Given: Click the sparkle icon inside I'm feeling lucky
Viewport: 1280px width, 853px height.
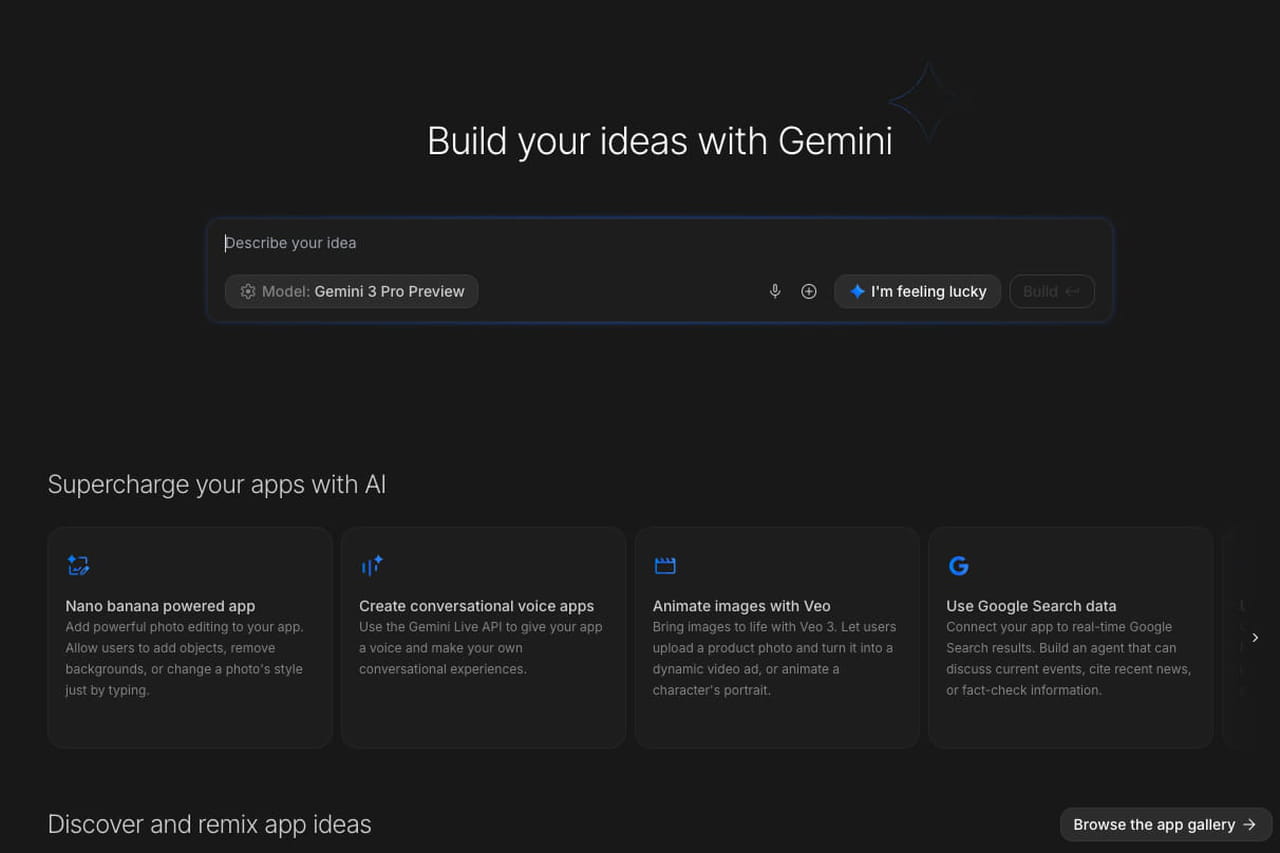Looking at the screenshot, I should pyautogui.click(x=857, y=291).
